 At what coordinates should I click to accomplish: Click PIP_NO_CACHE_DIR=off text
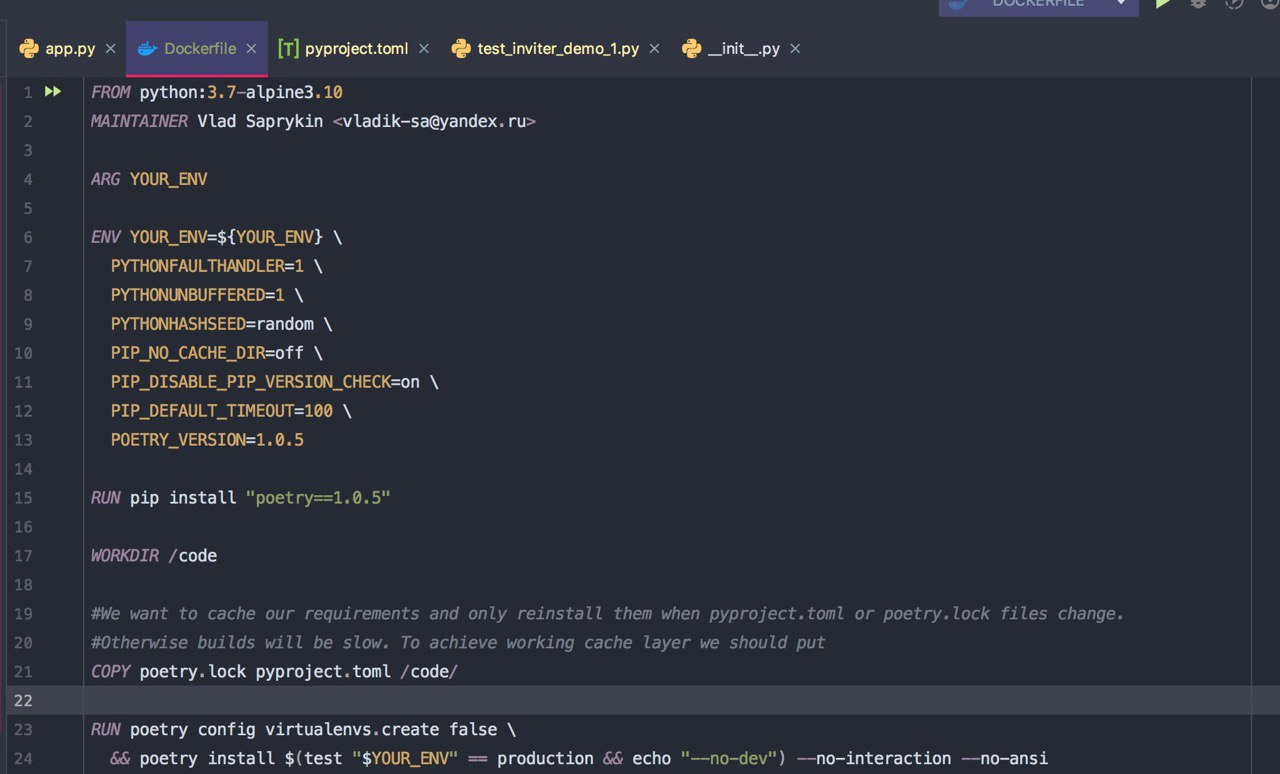[x=207, y=353]
